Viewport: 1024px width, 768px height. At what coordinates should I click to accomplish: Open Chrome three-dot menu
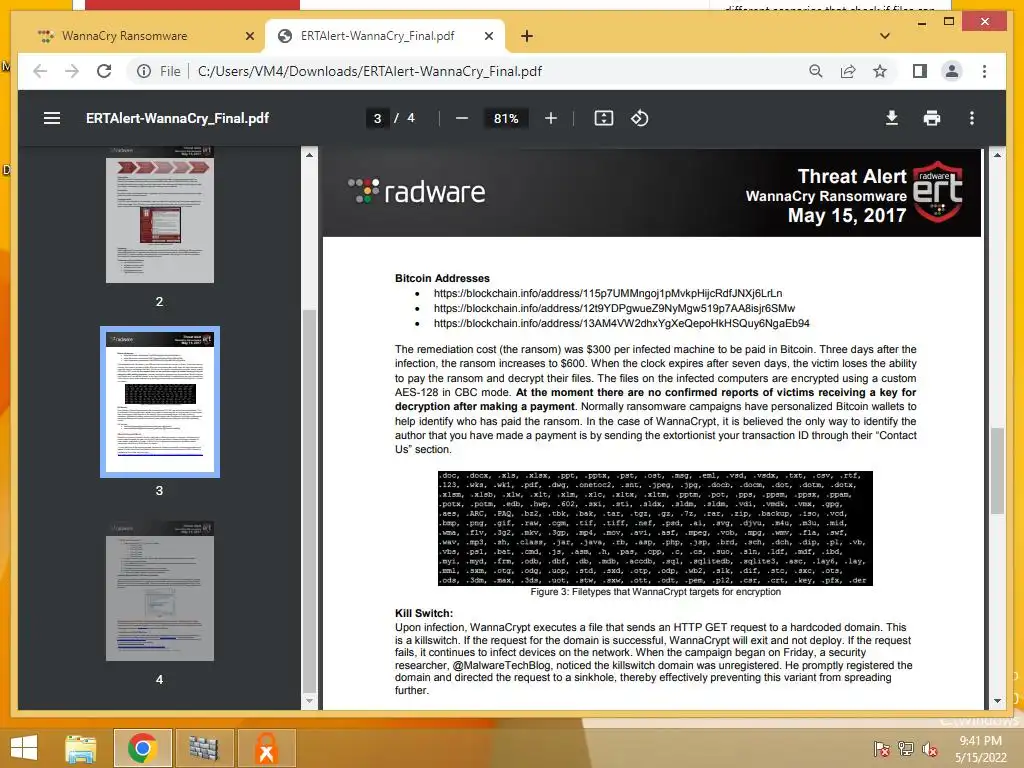(x=984, y=71)
